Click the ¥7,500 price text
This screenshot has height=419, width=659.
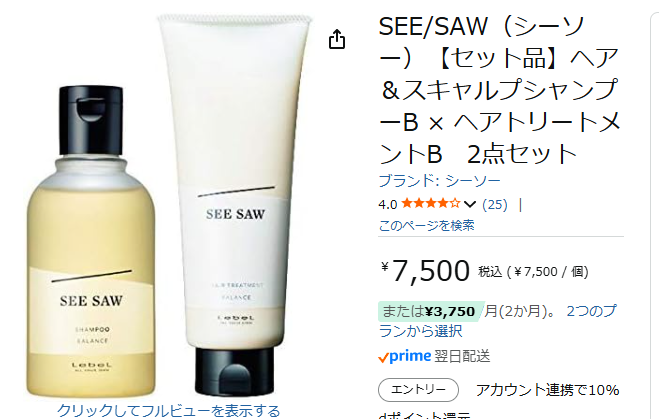click(425, 270)
